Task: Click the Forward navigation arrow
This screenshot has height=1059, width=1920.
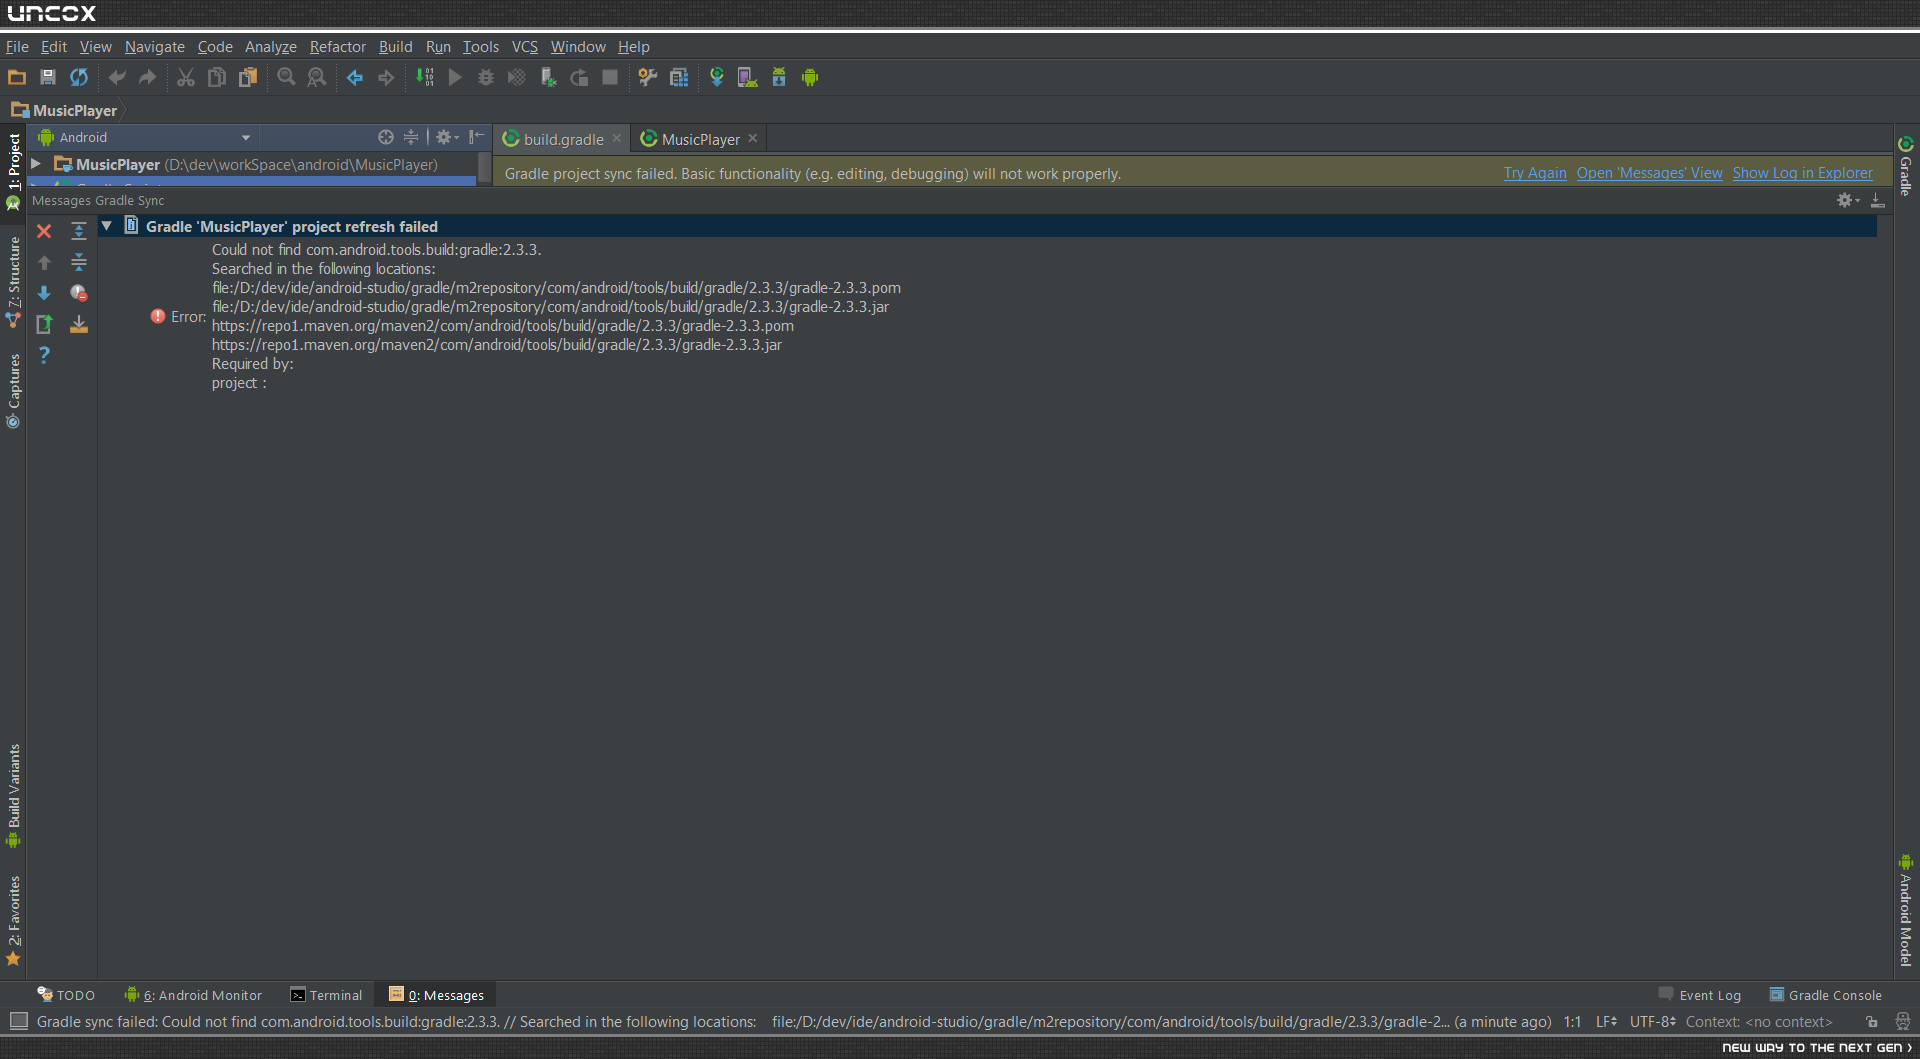Action: 386,77
